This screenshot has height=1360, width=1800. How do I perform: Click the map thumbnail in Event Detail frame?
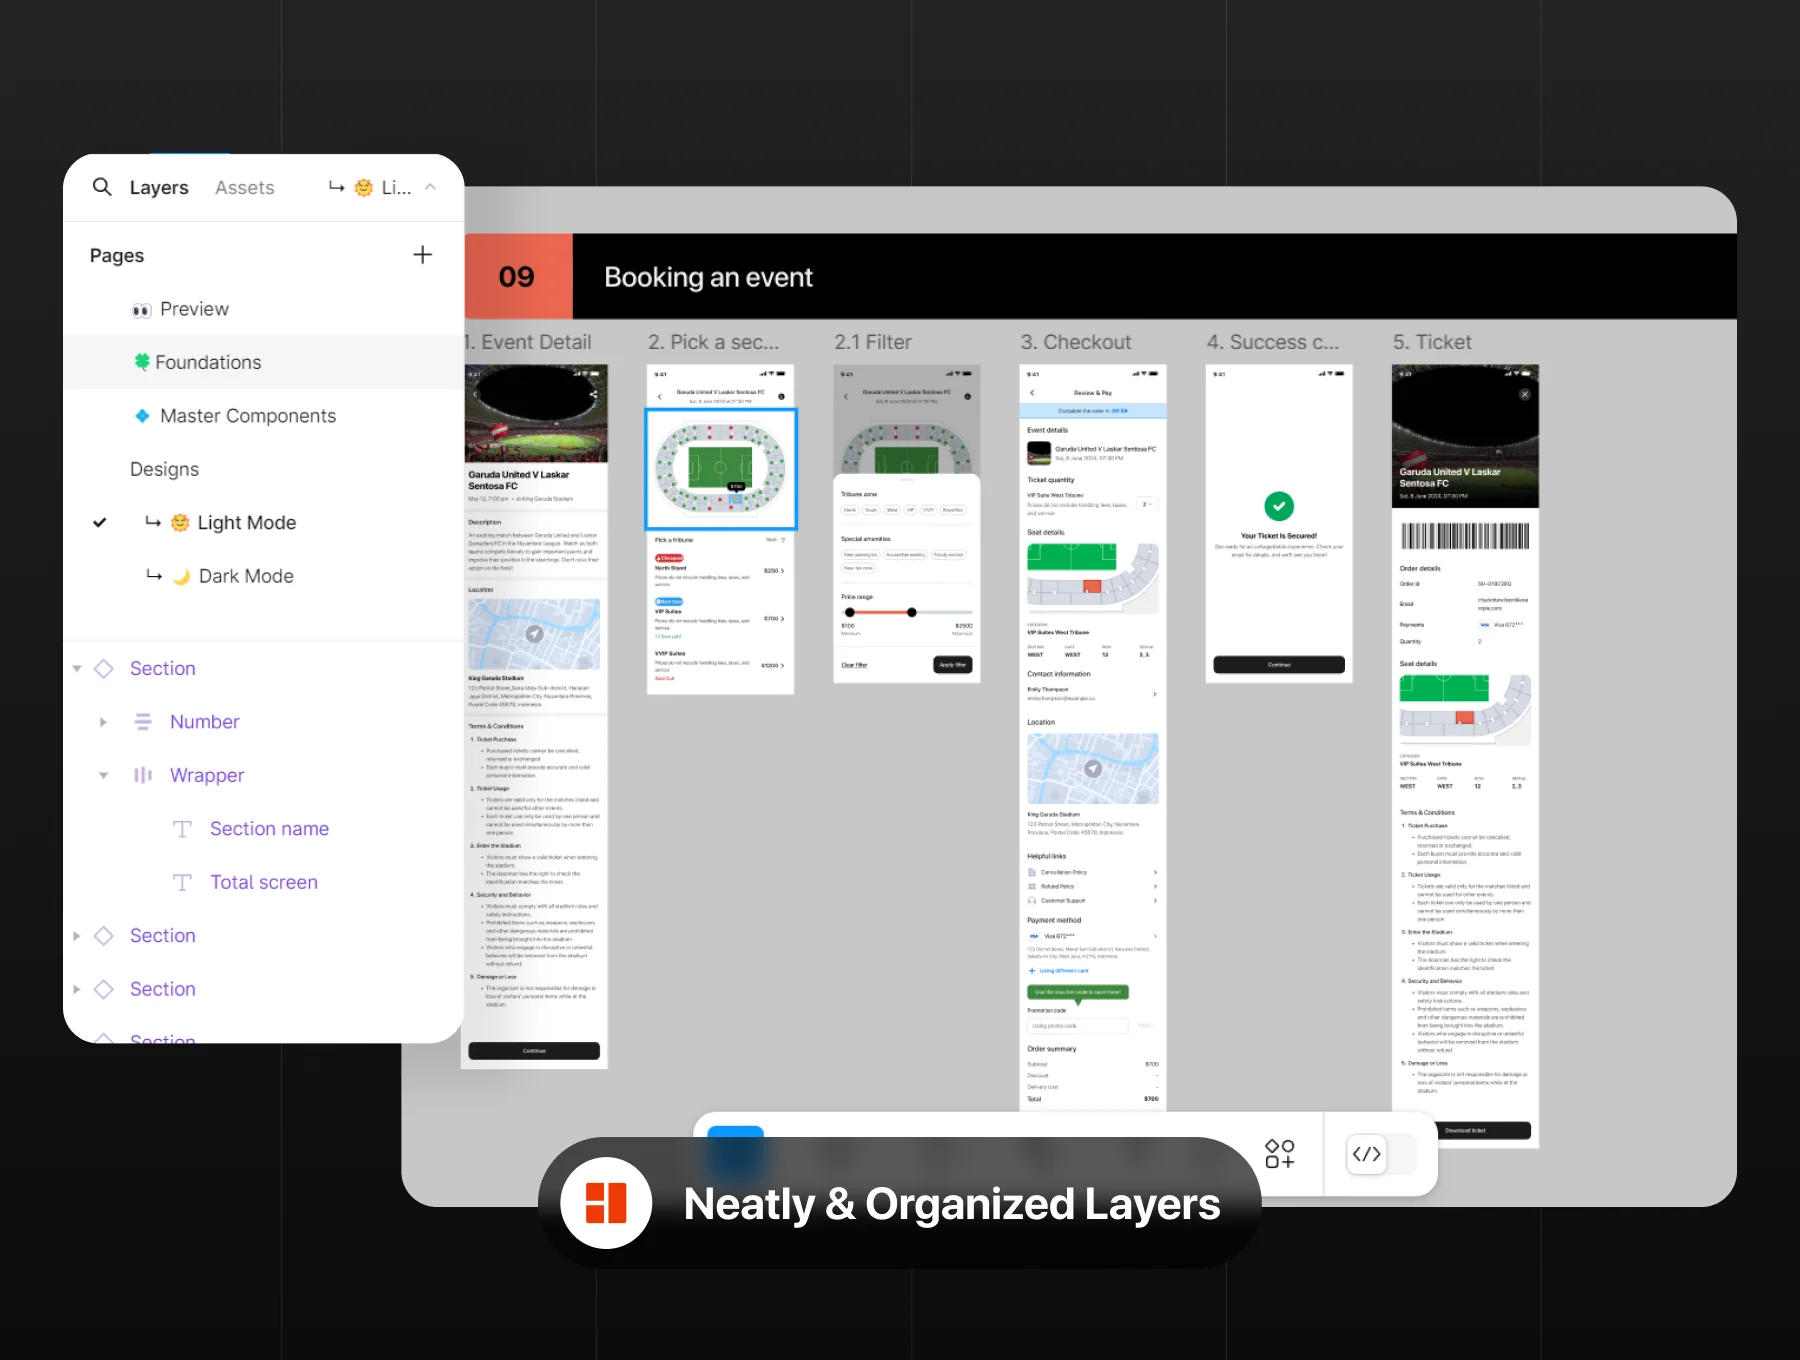[534, 634]
